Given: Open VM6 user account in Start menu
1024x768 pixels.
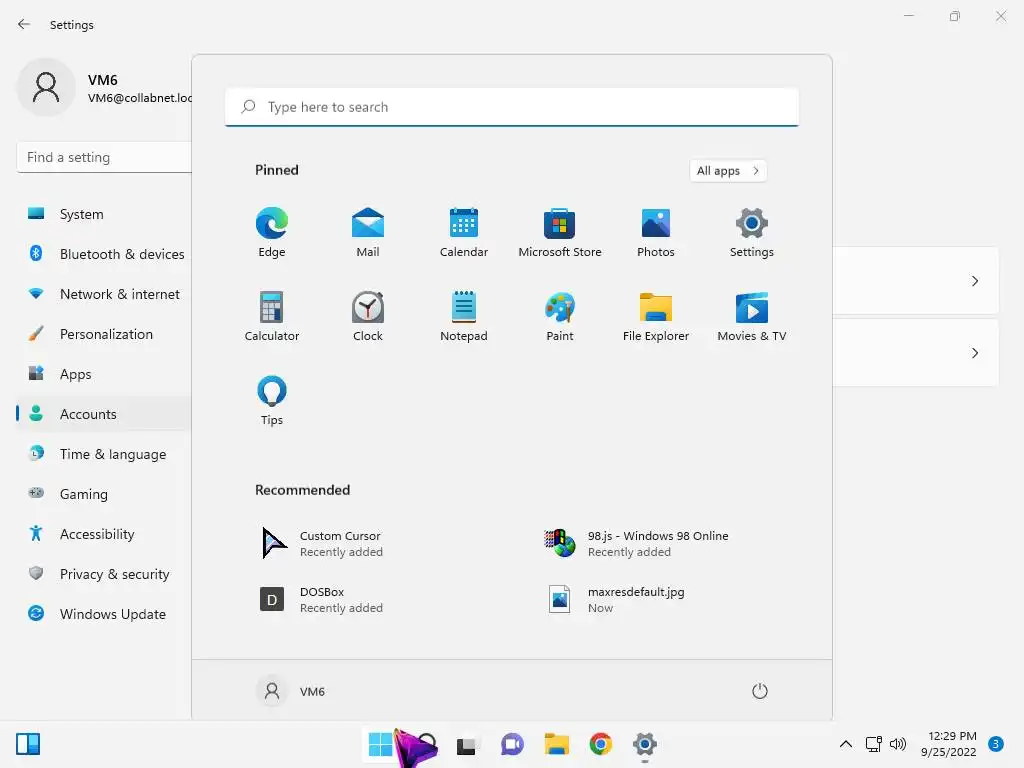Looking at the screenshot, I should point(291,691).
